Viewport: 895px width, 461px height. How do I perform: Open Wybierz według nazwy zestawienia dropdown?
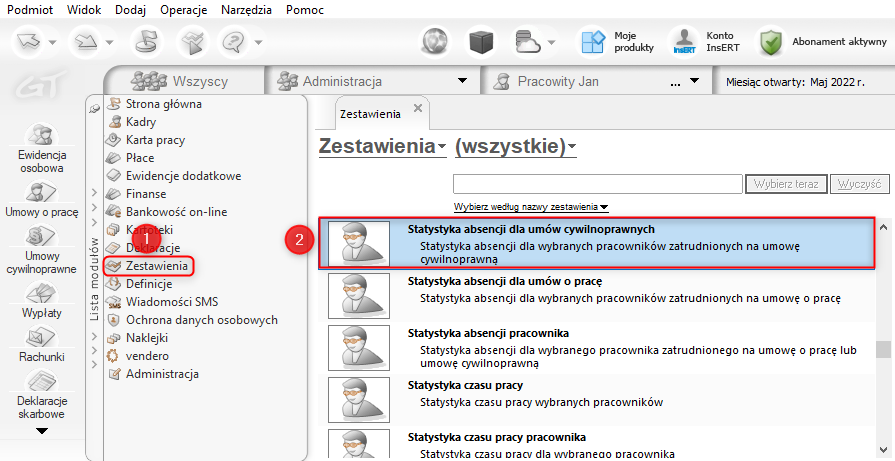pos(531,207)
